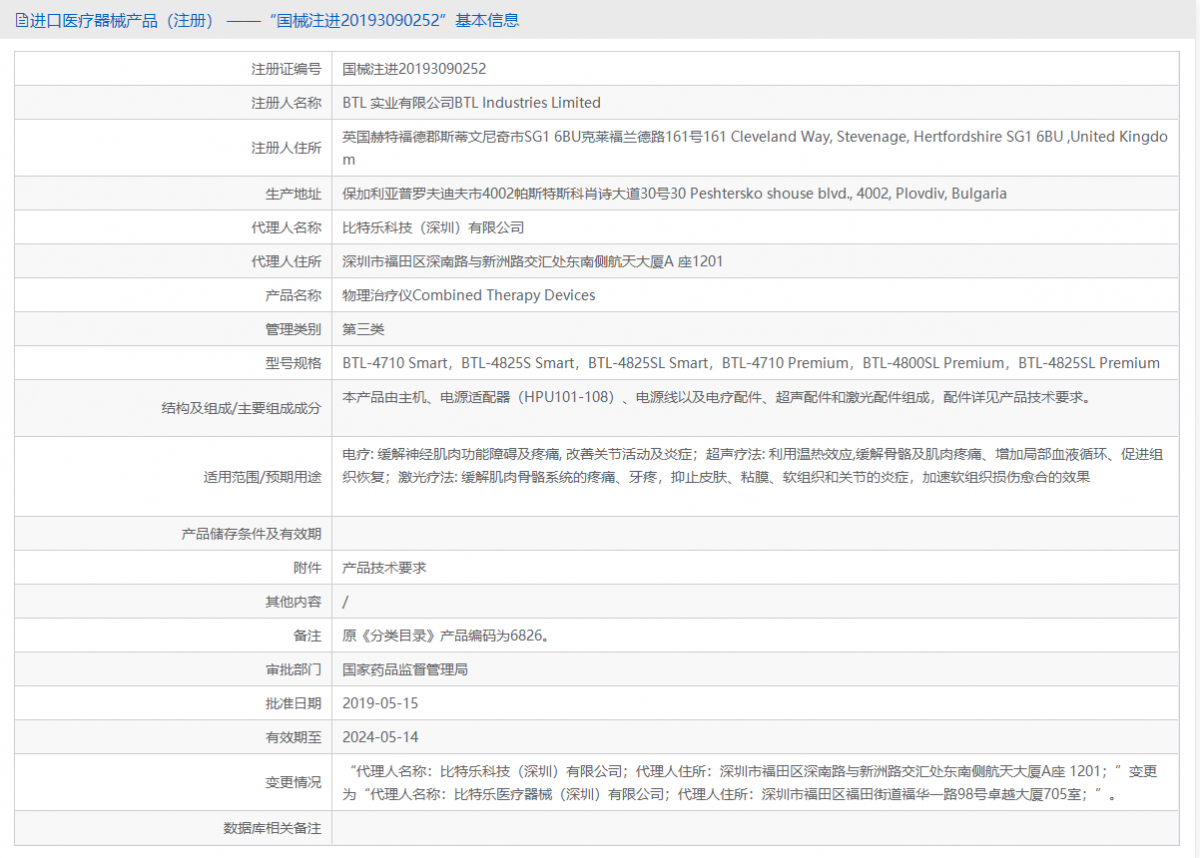Click the 批准日期 label
Screen dimensions: 1200x858
coord(293,704)
